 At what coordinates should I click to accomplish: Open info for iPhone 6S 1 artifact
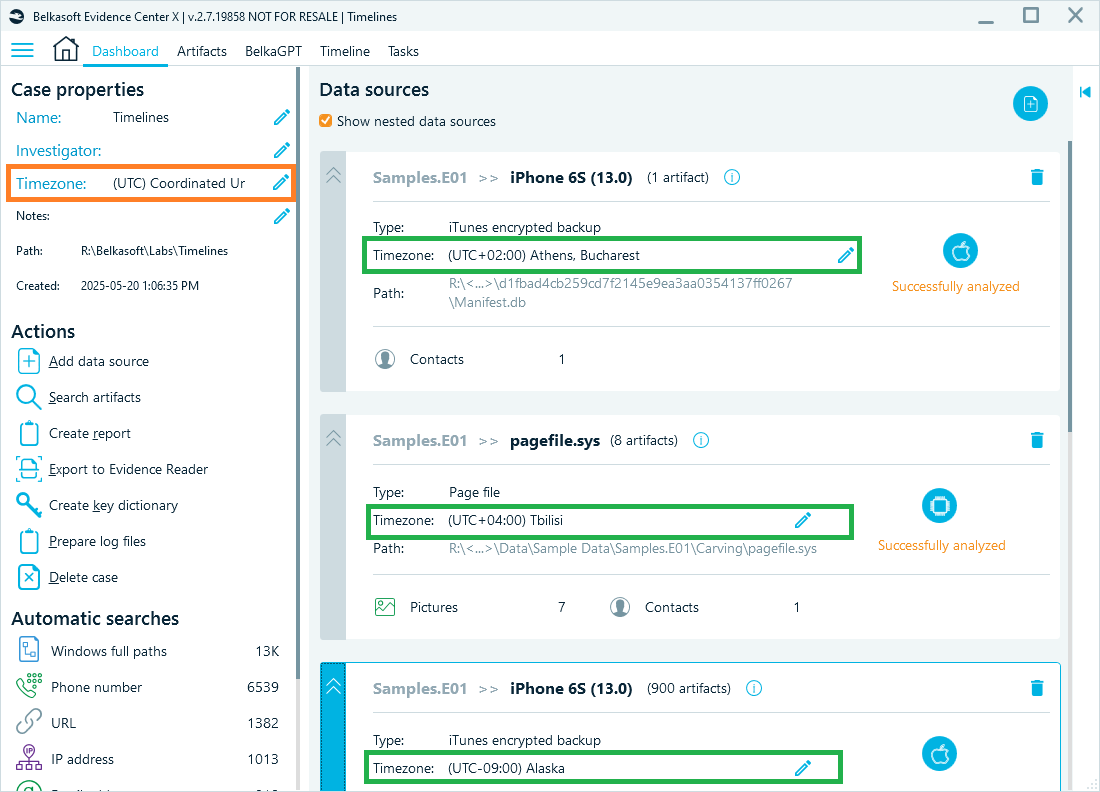point(732,177)
